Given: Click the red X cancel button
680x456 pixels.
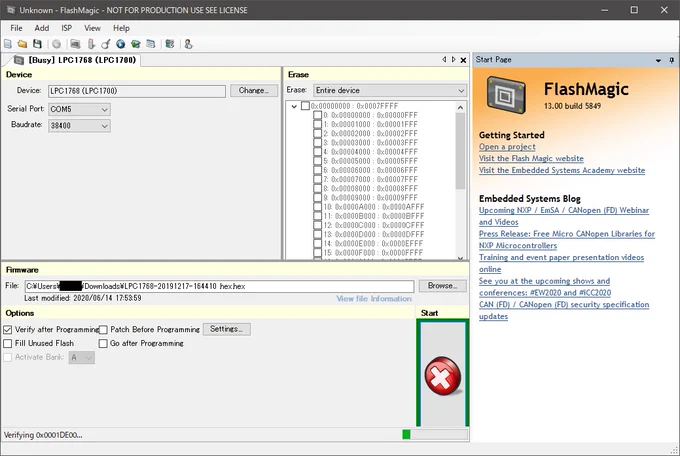Looking at the screenshot, I should tap(442, 376).
